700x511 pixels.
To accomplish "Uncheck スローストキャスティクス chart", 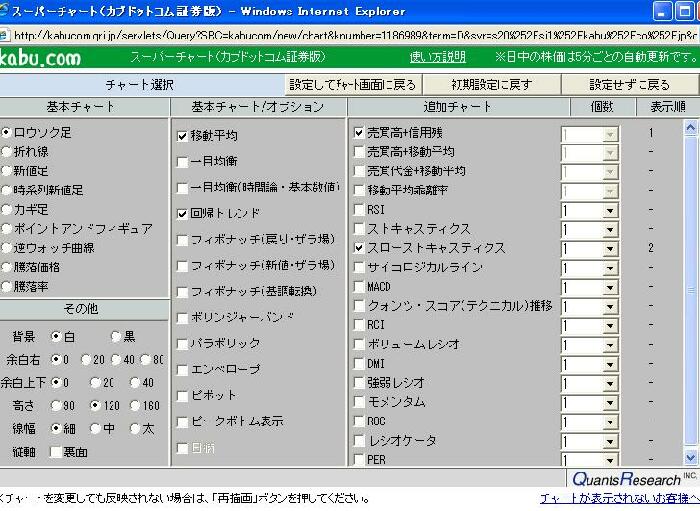I will pyautogui.click(x=359, y=248).
